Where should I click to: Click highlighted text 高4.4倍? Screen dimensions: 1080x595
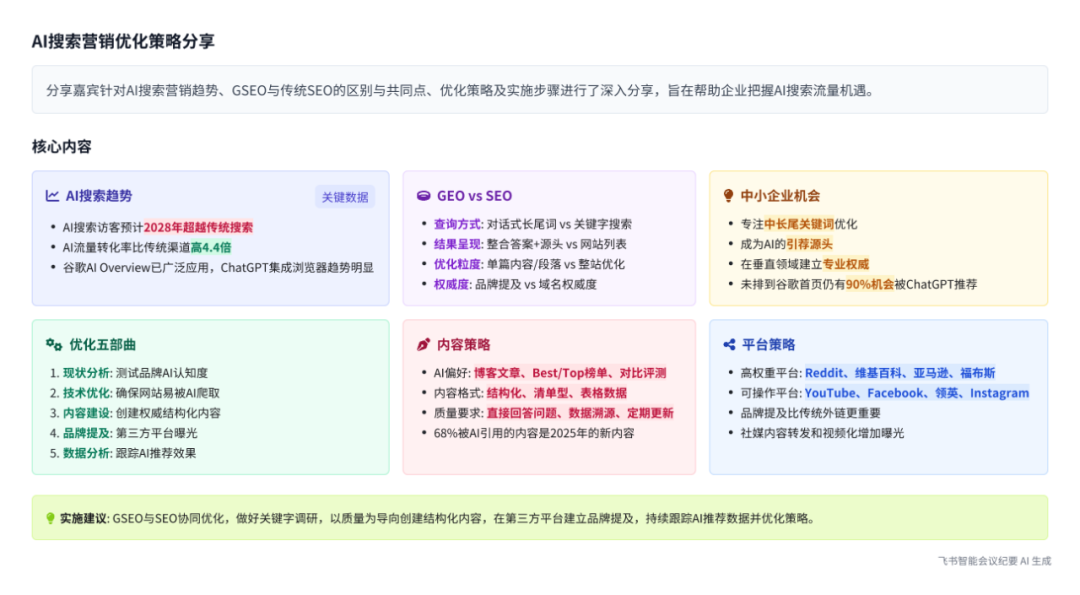pos(211,247)
